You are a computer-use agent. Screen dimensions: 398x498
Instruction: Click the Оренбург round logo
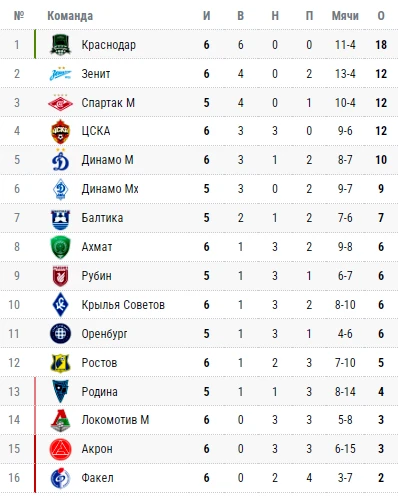pos(60,334)
